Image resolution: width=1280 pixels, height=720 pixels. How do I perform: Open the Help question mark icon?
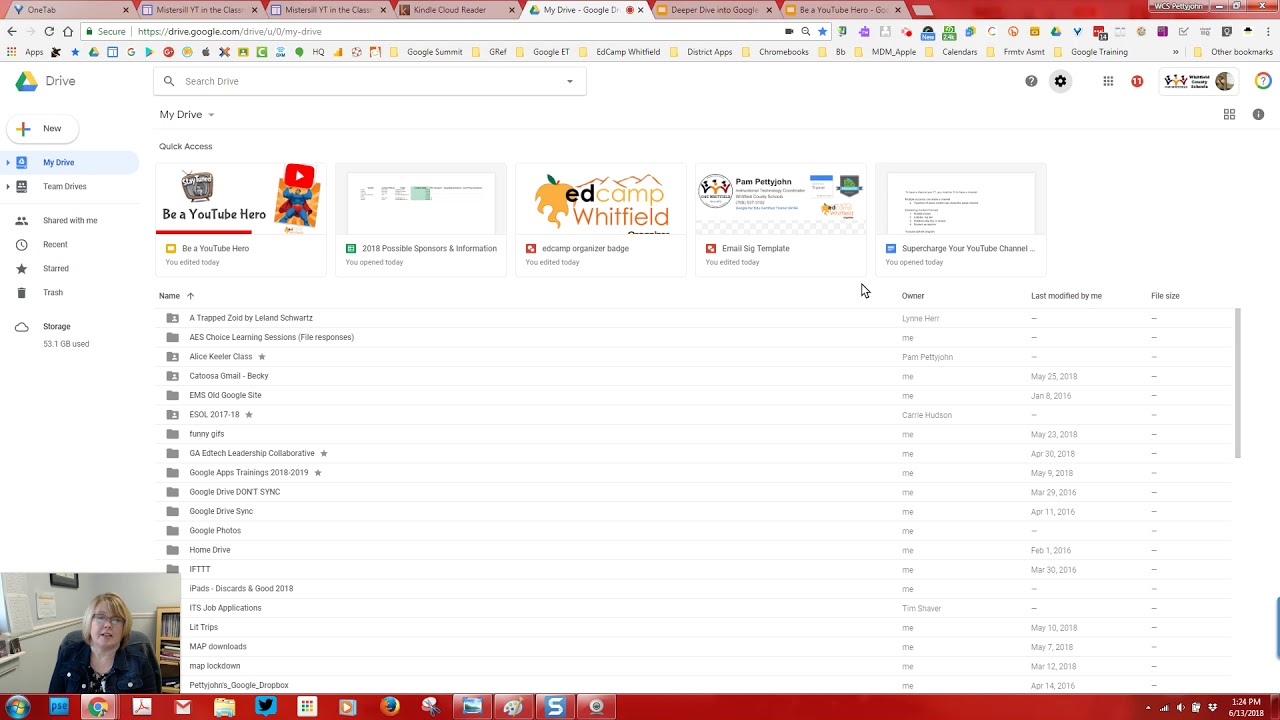[1031, 81]
